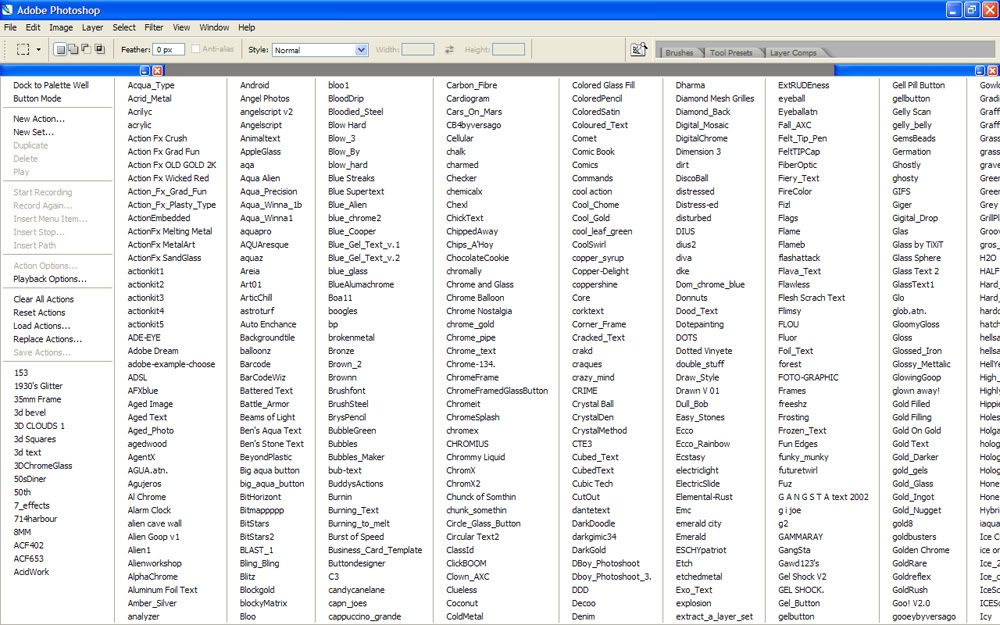Select the Ben's Stone Text action set

point(272,444)
